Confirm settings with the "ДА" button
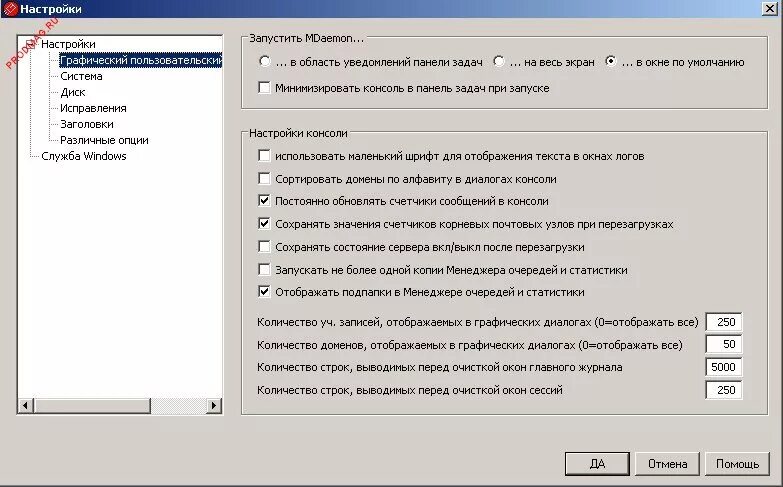 (x=597, y=464)
